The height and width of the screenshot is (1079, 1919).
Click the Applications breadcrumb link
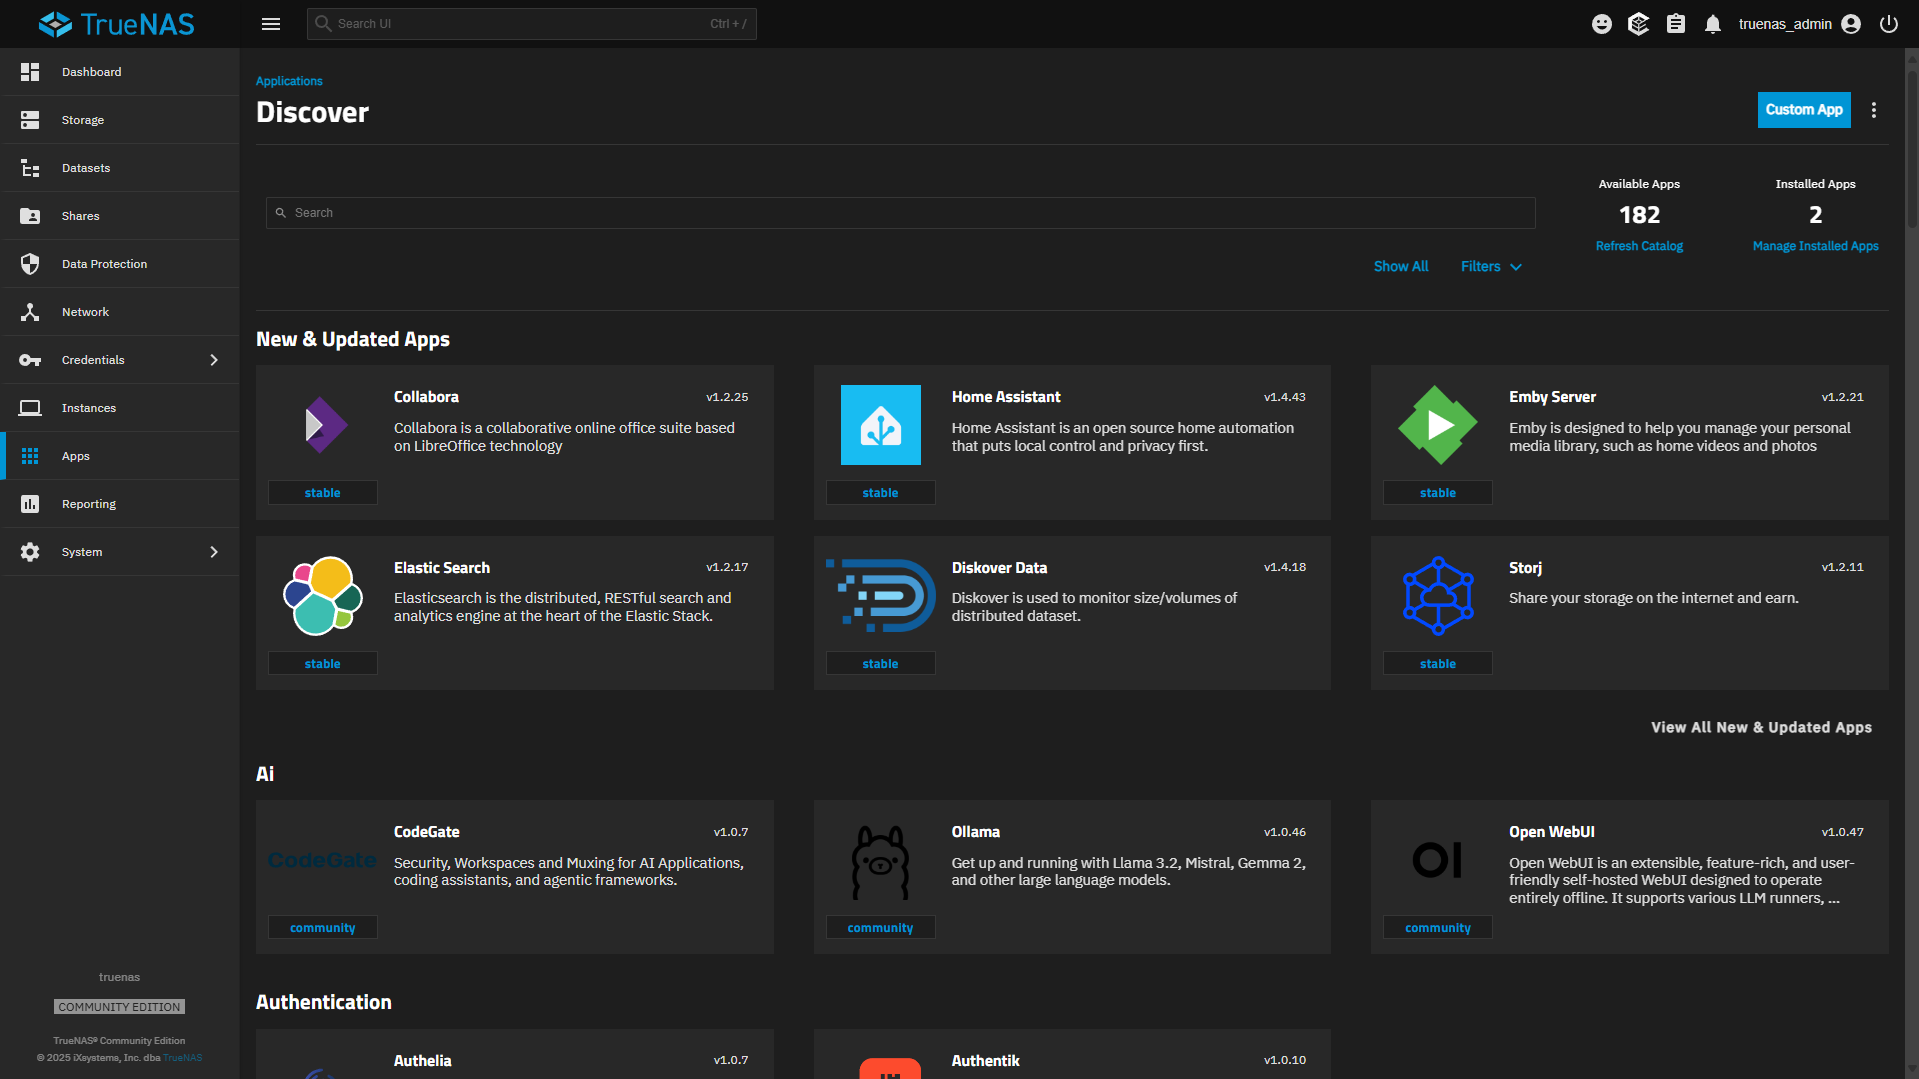pos(289,81)
